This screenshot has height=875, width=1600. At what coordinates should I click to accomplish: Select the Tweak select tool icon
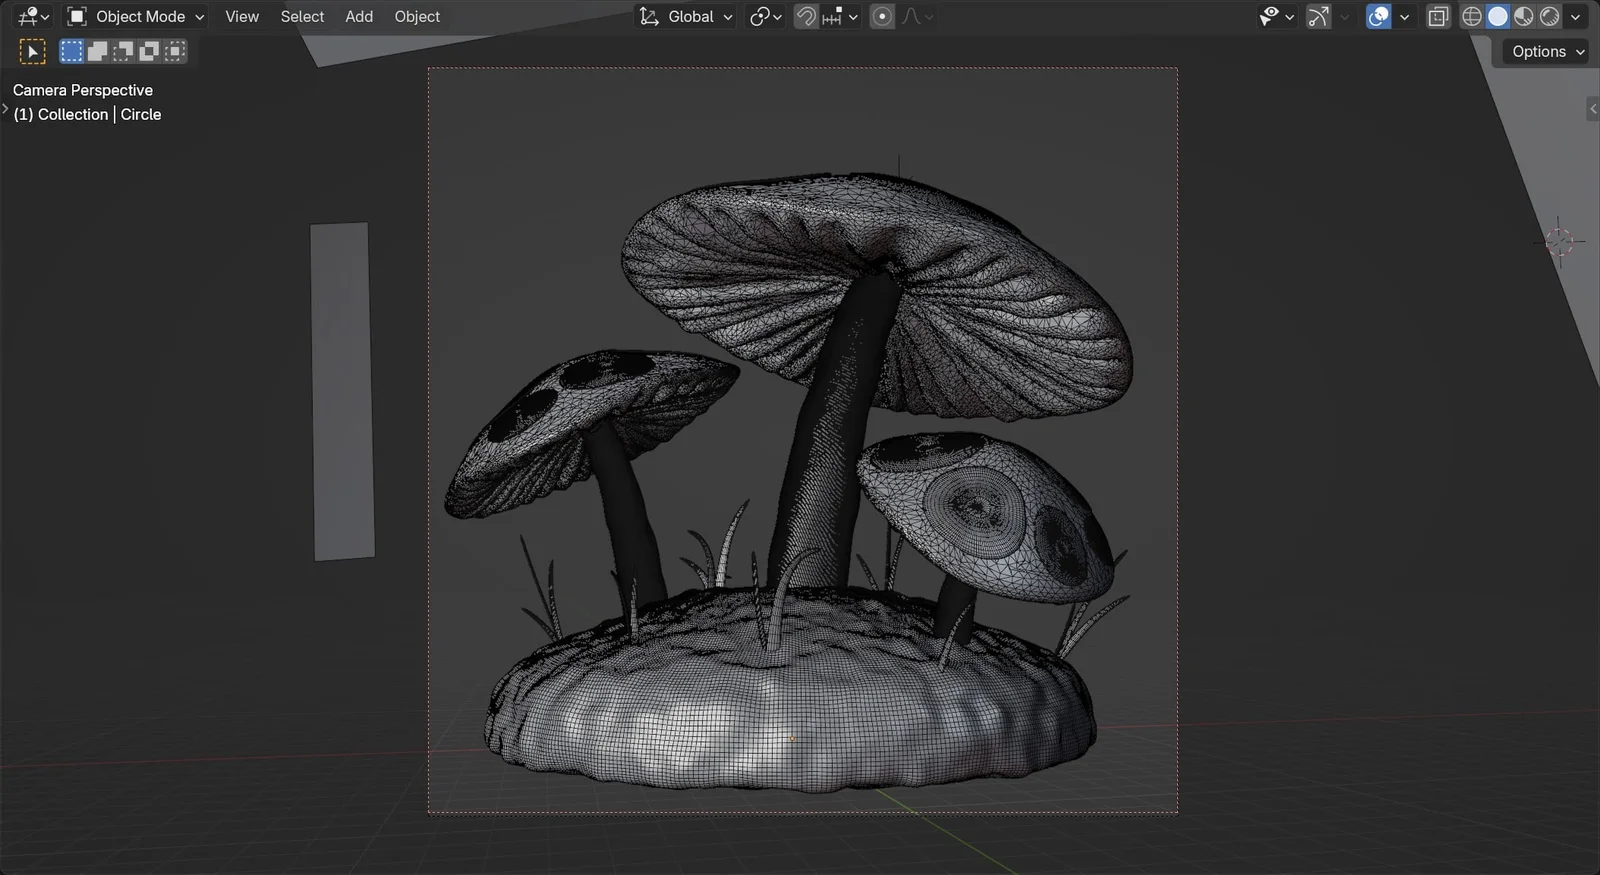[x=32, y=51]
